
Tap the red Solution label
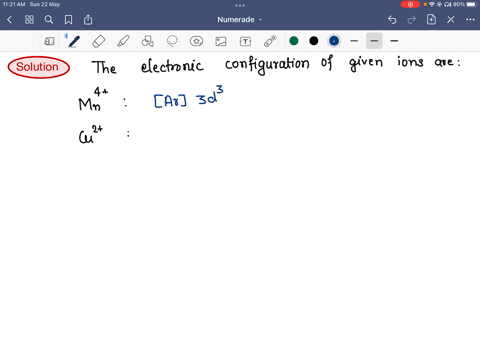point(39,67)
